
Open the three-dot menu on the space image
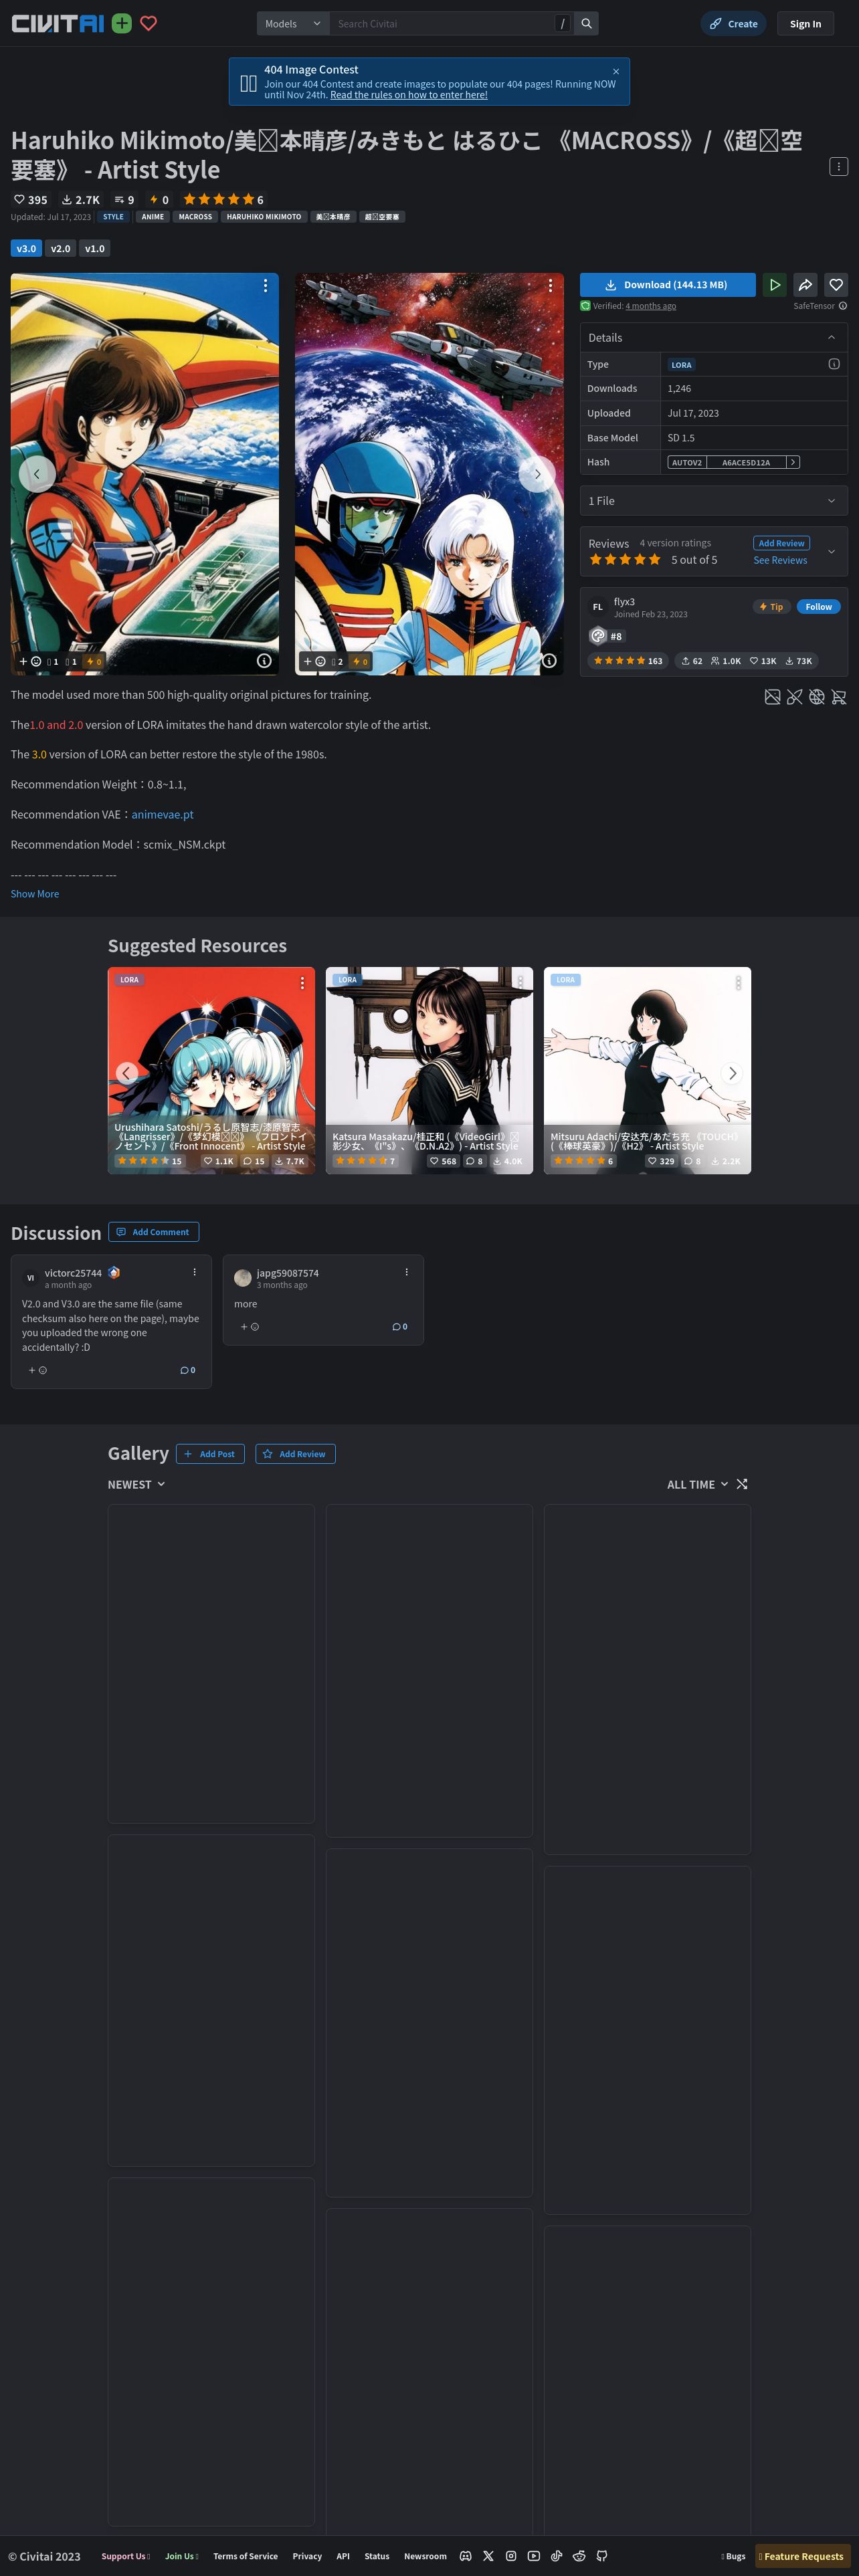pyautogui.click(x=550, y=286)
